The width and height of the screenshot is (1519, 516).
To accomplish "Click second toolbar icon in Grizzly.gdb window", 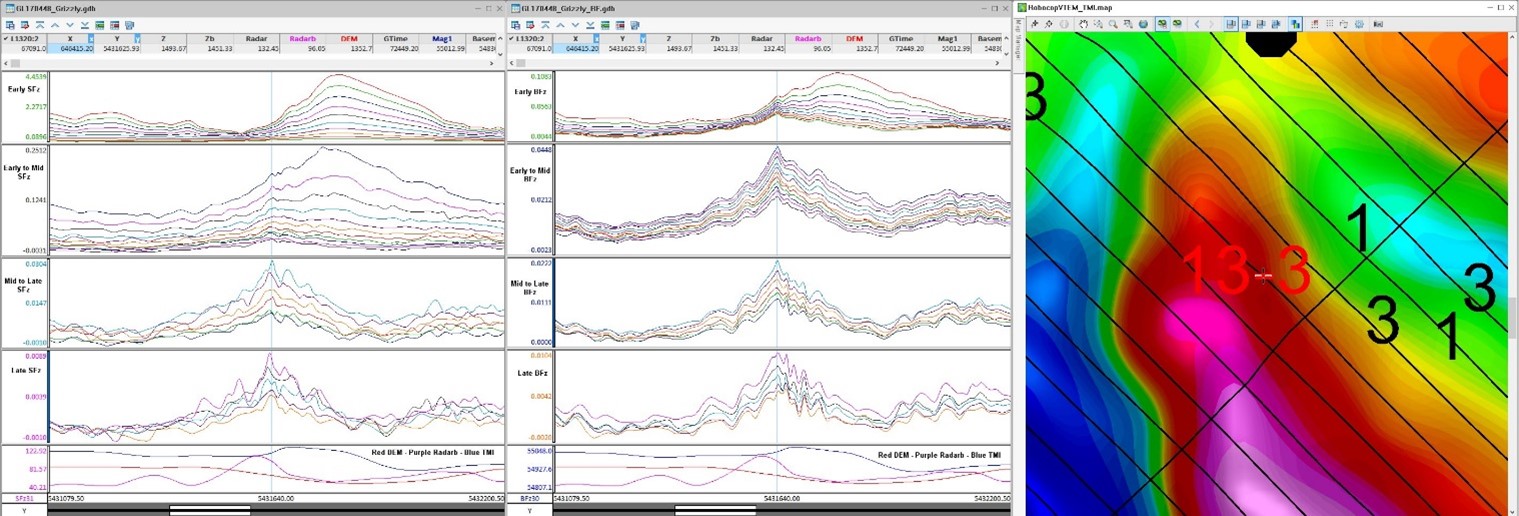I will click(25, 25).
